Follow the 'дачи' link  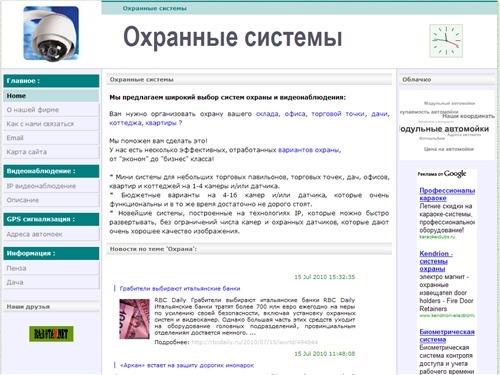pos(379,114)
